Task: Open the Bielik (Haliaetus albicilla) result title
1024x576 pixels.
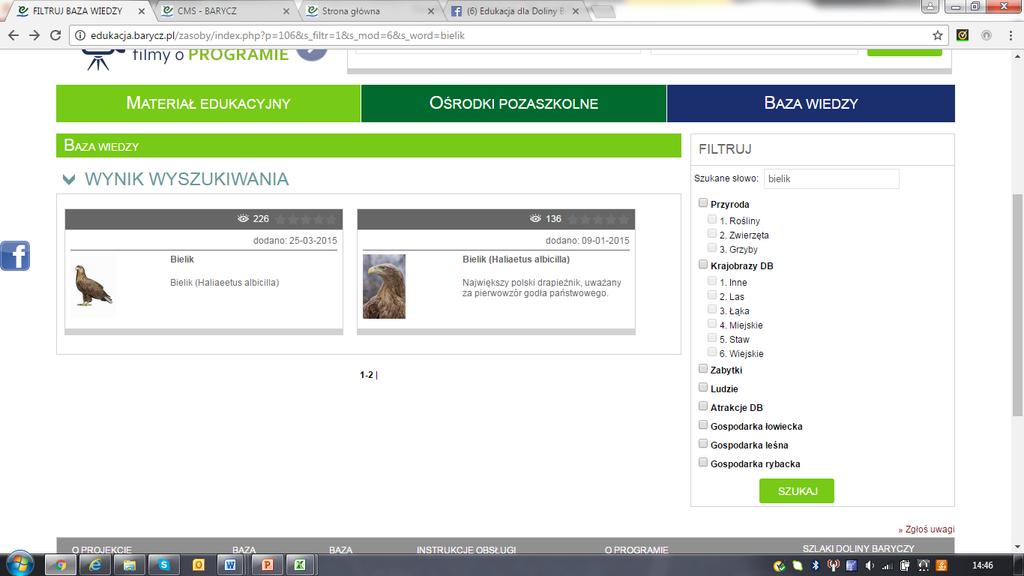Action: (x=516, y=259)
